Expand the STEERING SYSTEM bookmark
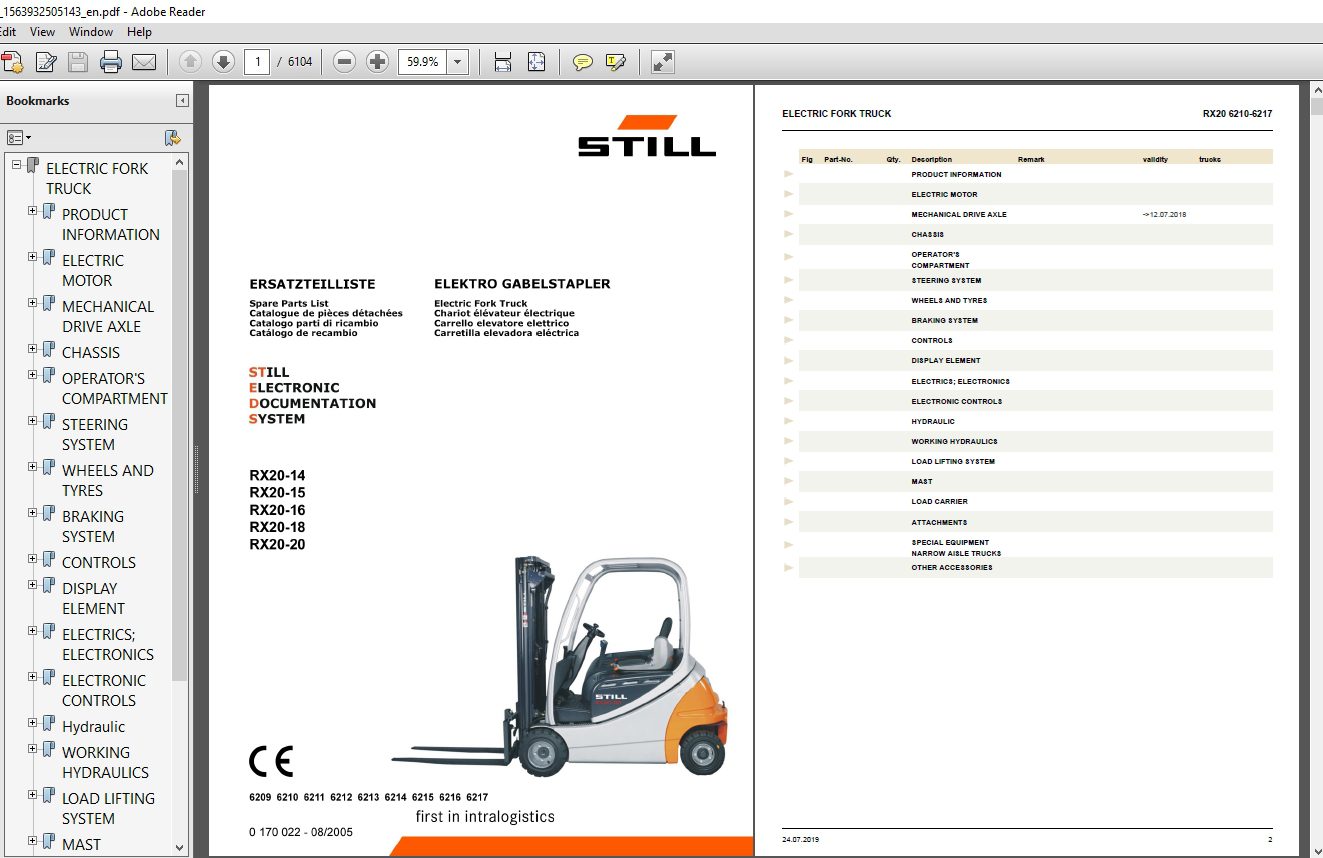 [x=33, y=421]
